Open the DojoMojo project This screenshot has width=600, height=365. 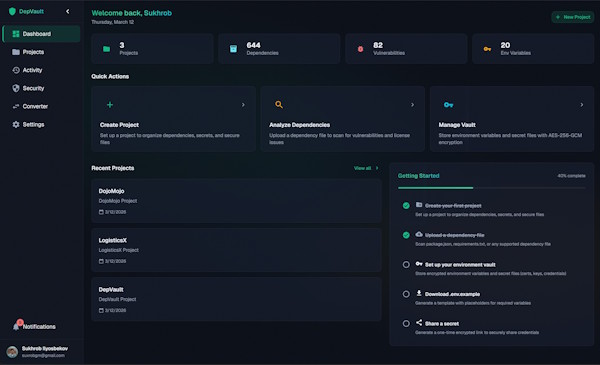pos(236,201)
